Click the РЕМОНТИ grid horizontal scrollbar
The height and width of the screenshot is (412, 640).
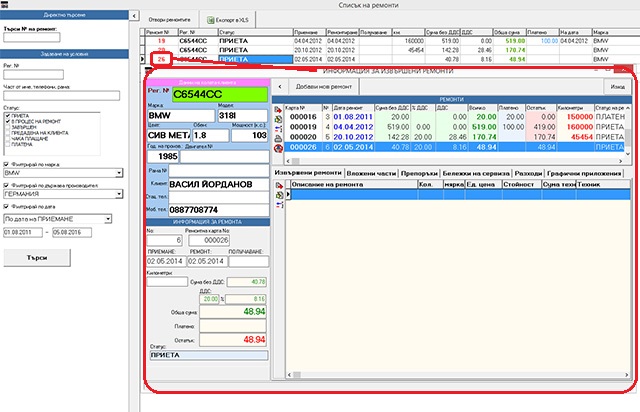(x=455, y=161)
